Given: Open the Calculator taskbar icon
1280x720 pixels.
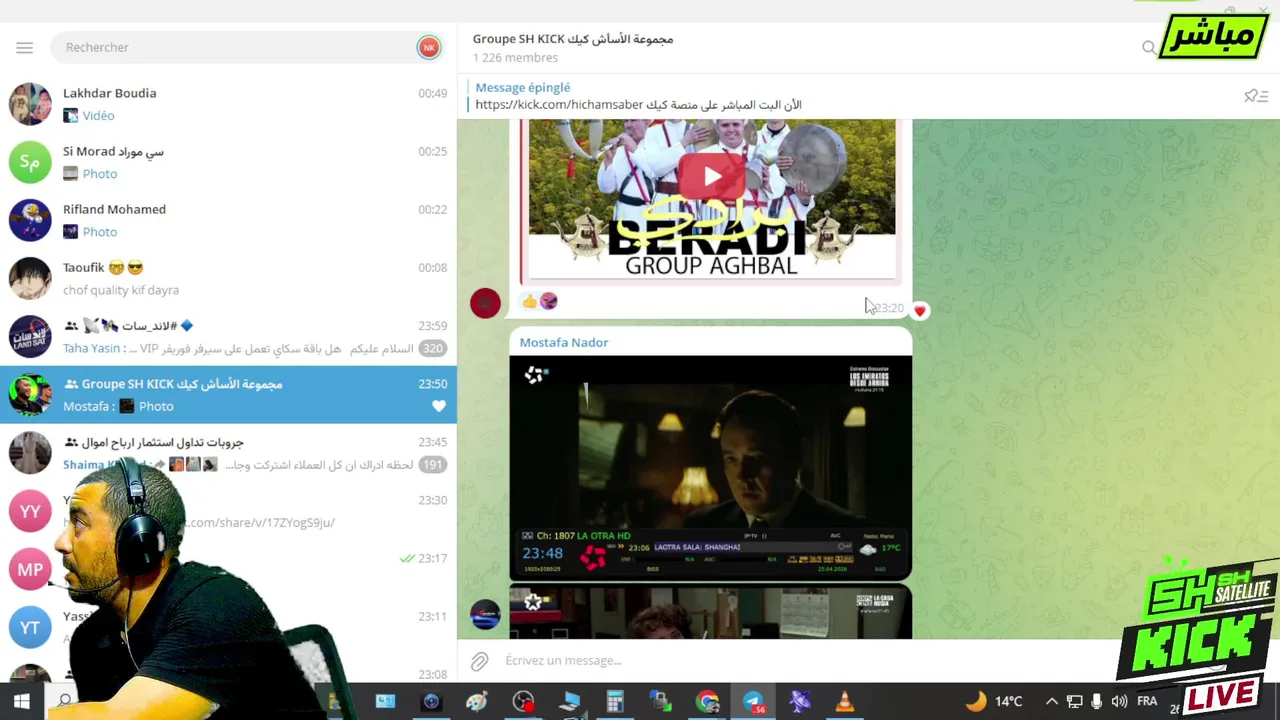Looking at the screenshot, I should point(615,701).
